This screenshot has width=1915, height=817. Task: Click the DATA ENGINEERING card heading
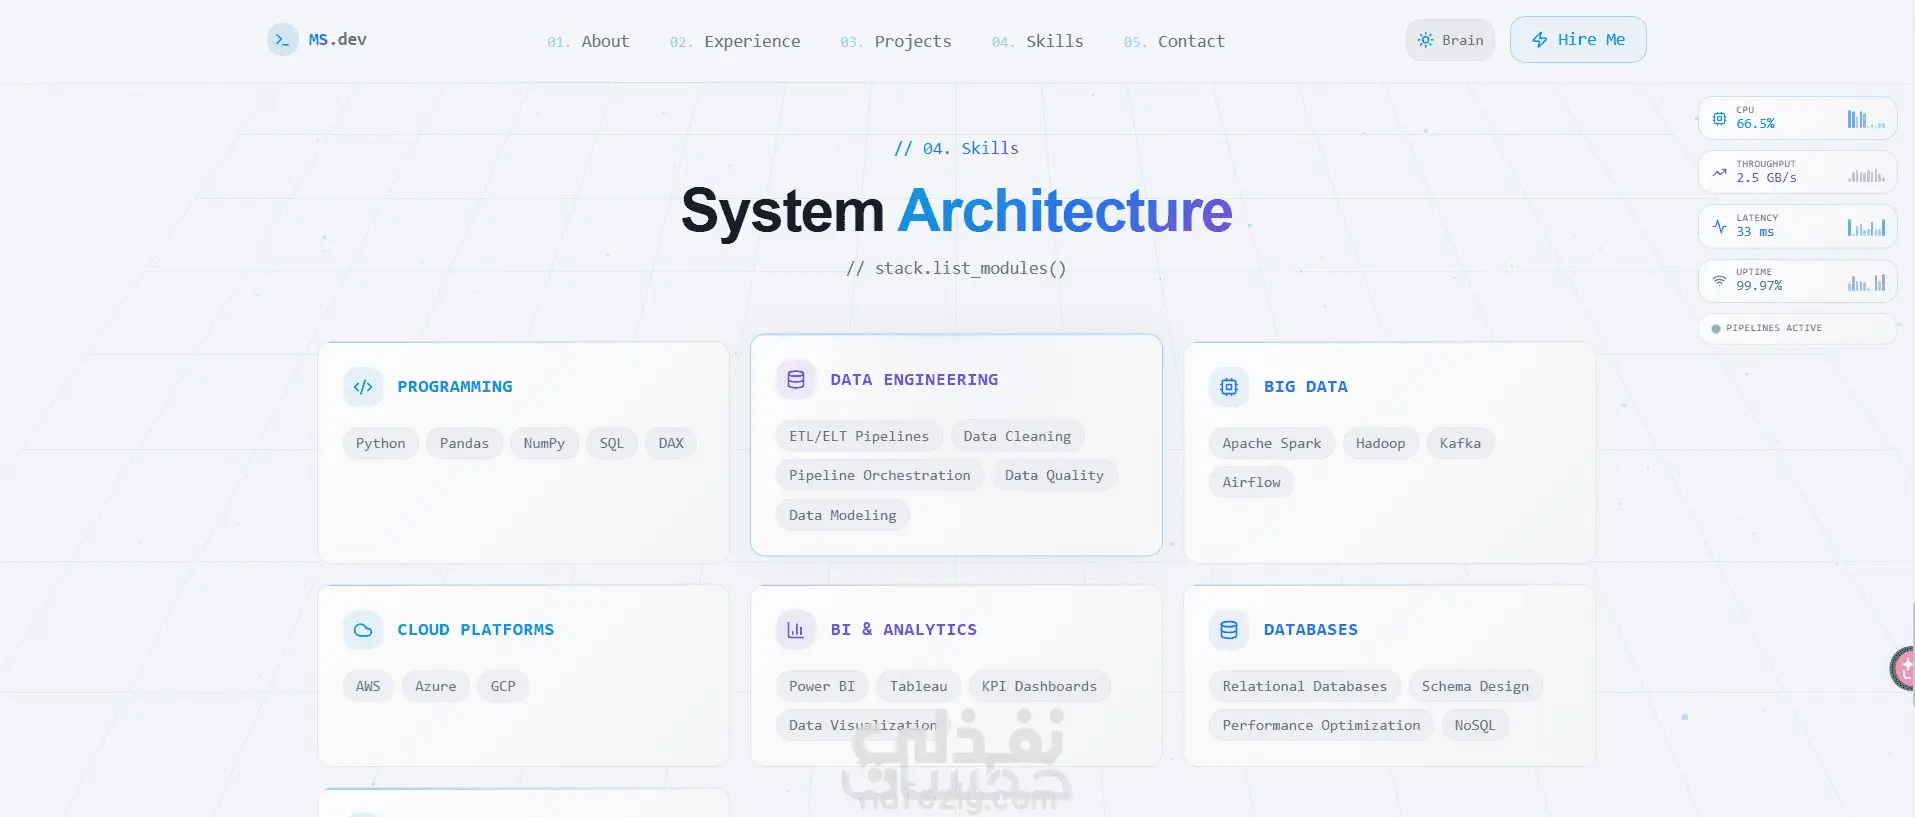click(914, 380)
